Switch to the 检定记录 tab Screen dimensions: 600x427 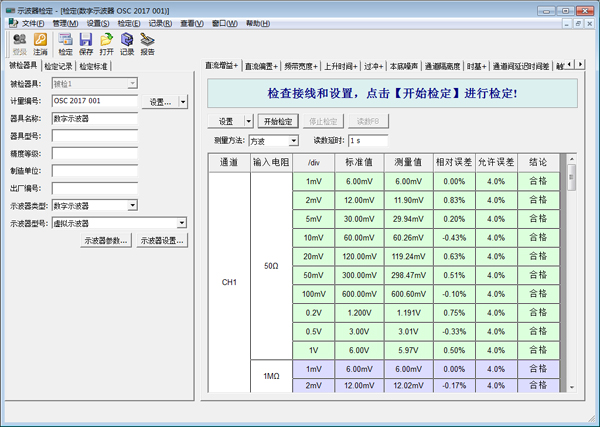pos(59,67)
